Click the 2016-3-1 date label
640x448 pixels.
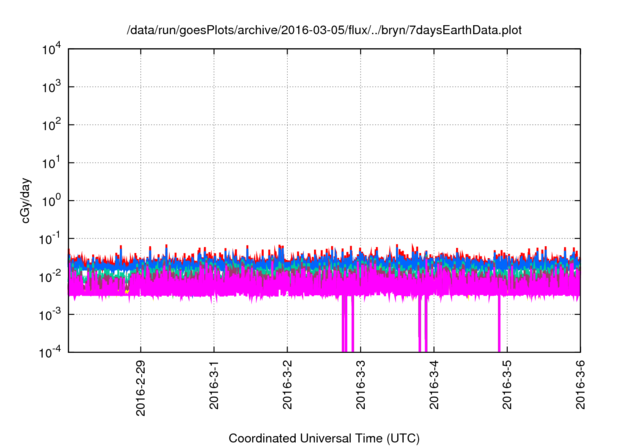[x=214, y=384]
